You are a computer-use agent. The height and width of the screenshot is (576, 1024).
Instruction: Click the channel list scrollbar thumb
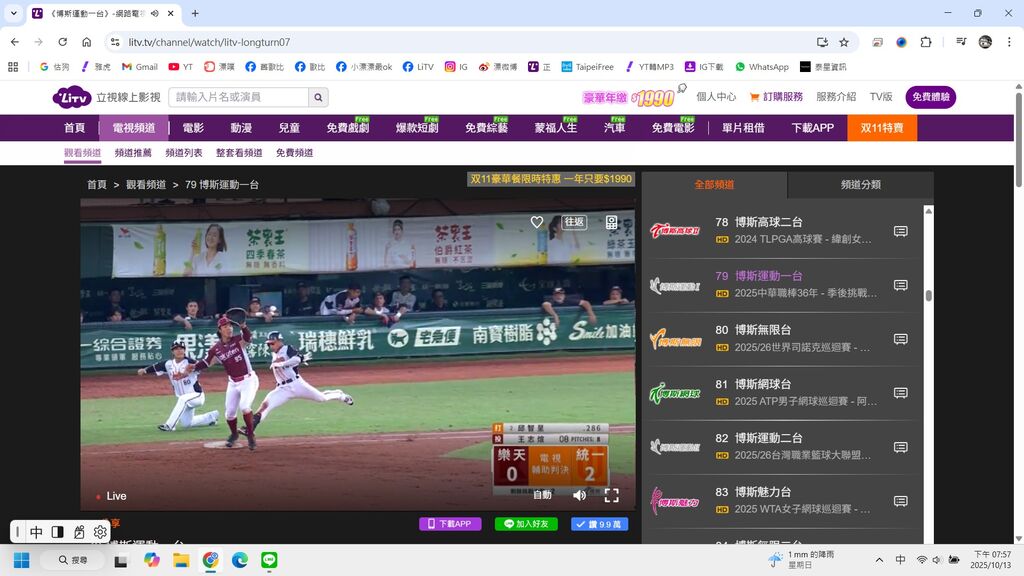tap(929, 295)
